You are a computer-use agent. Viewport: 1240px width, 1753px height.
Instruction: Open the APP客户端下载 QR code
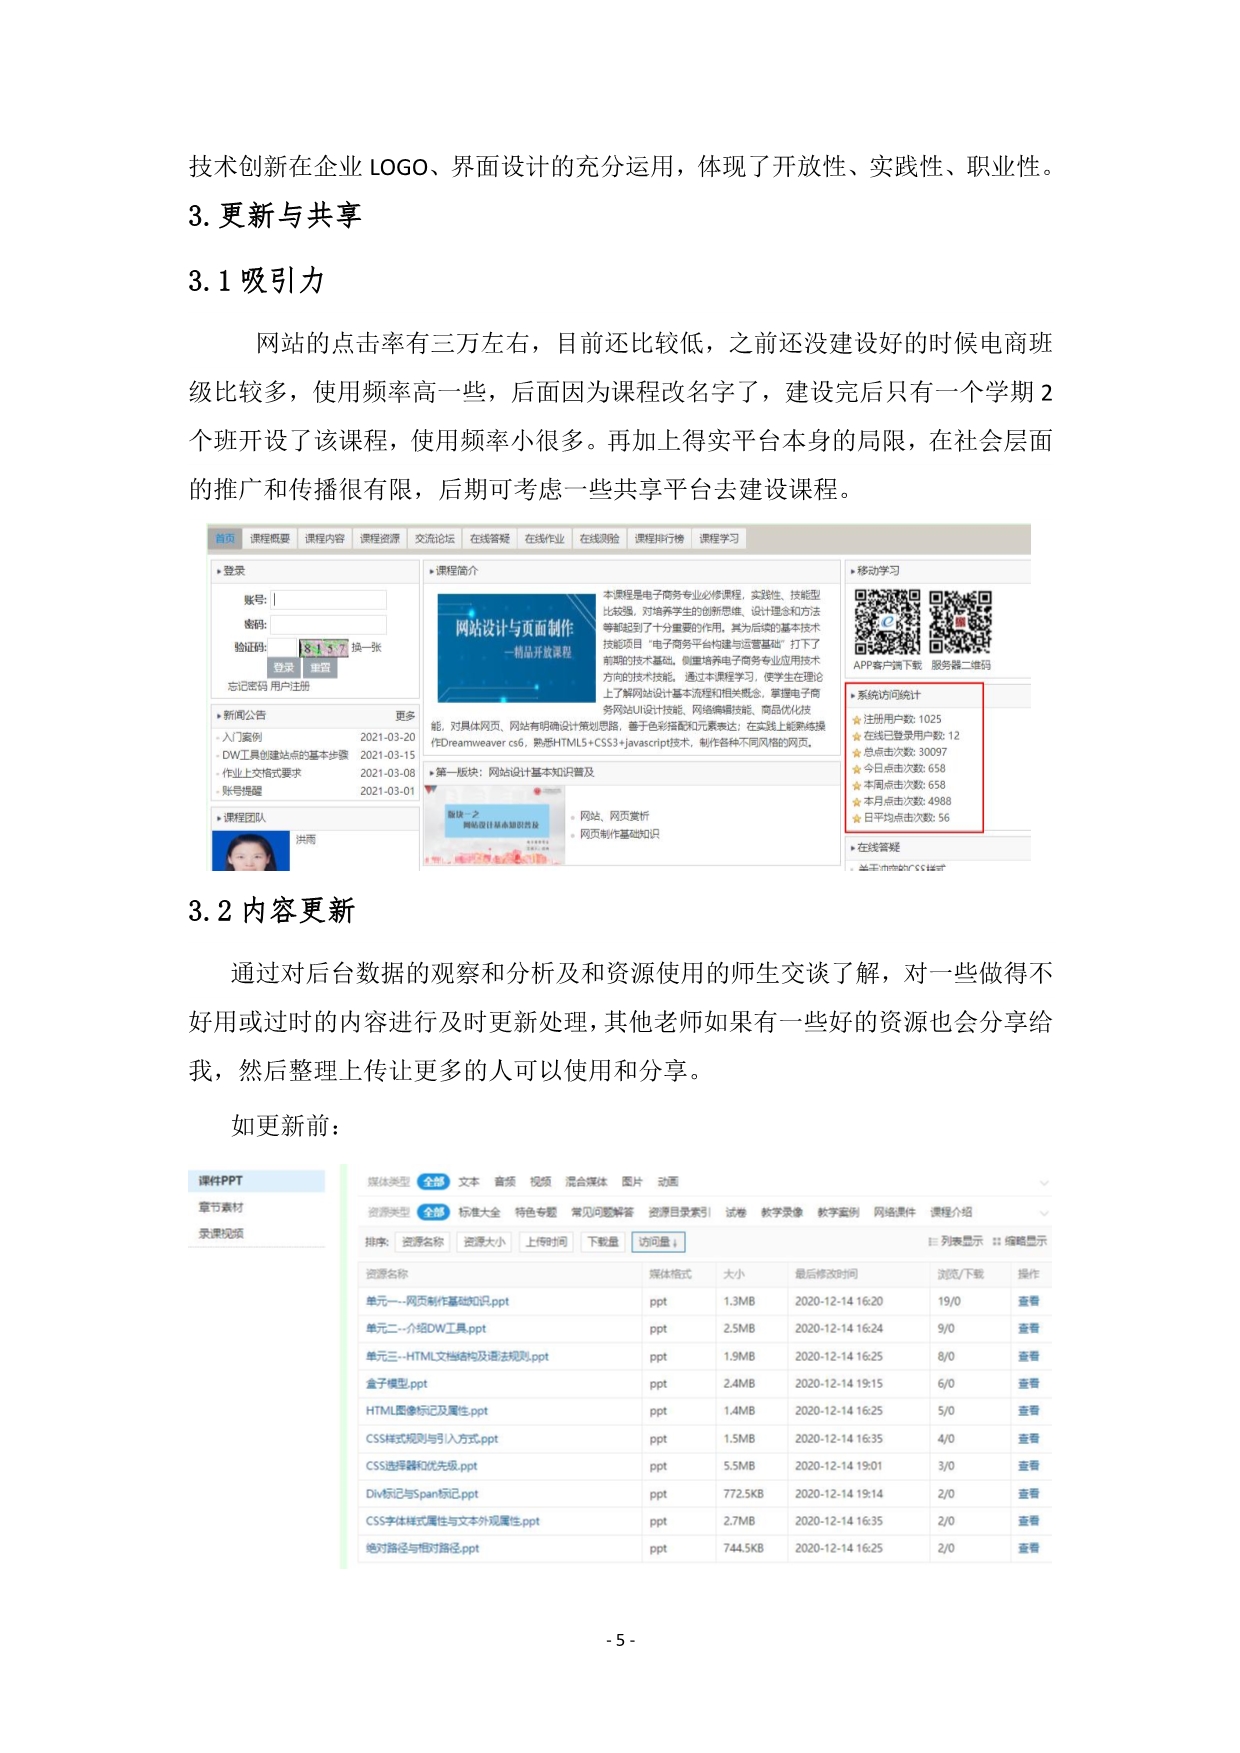click(887, 621)
